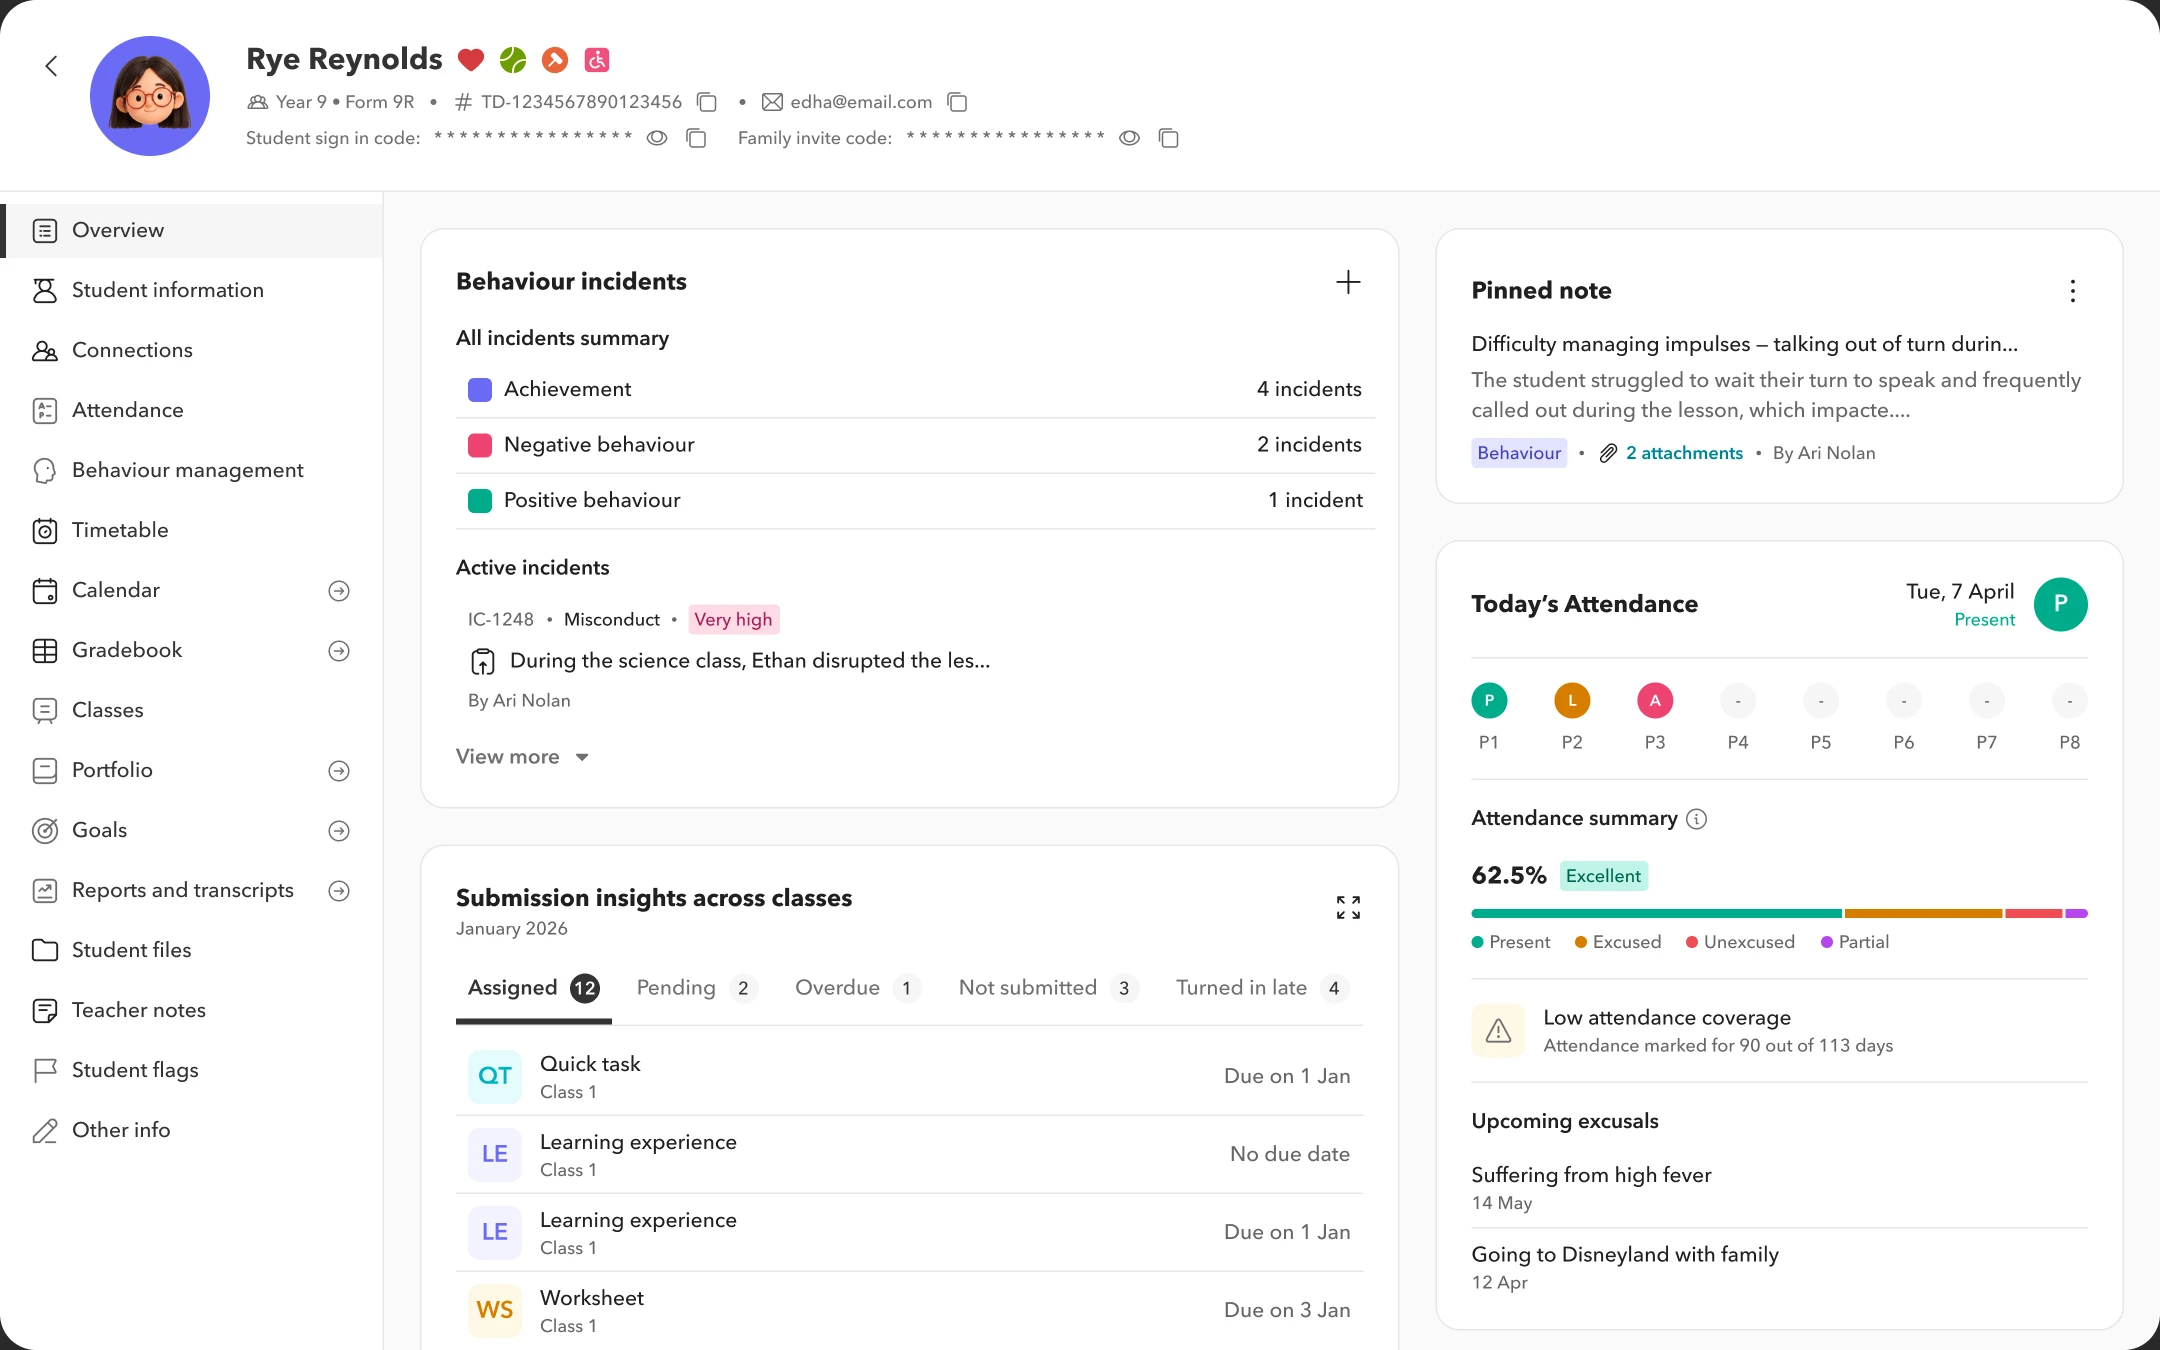Open P2 late period marker
The image size is (2160, 1350).
1572,701
